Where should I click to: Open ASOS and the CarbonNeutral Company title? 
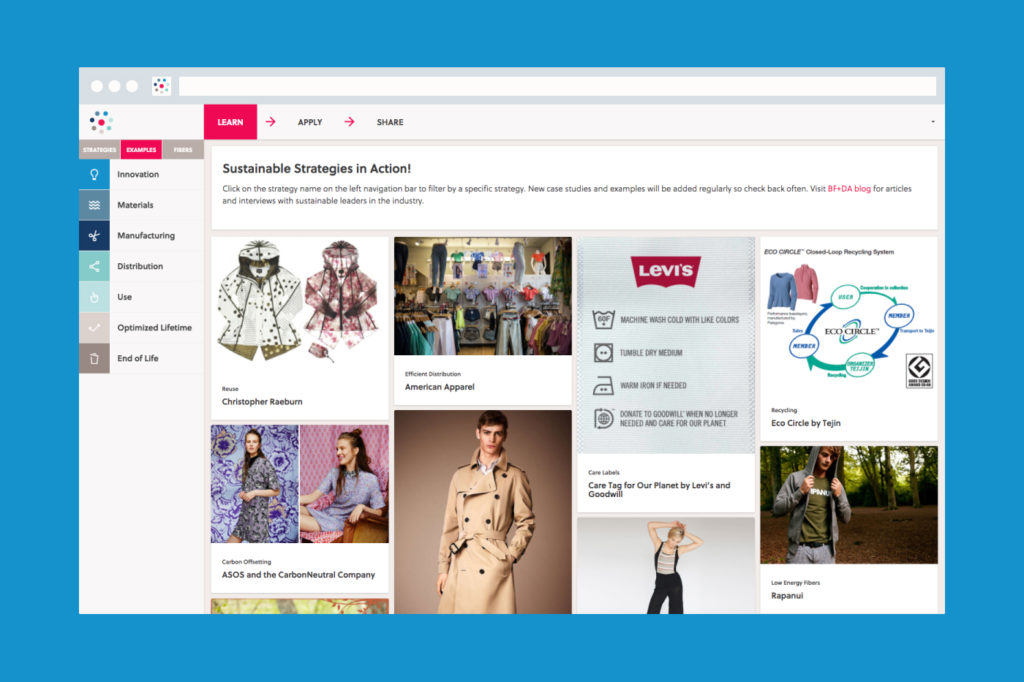[x=298, y=575]
